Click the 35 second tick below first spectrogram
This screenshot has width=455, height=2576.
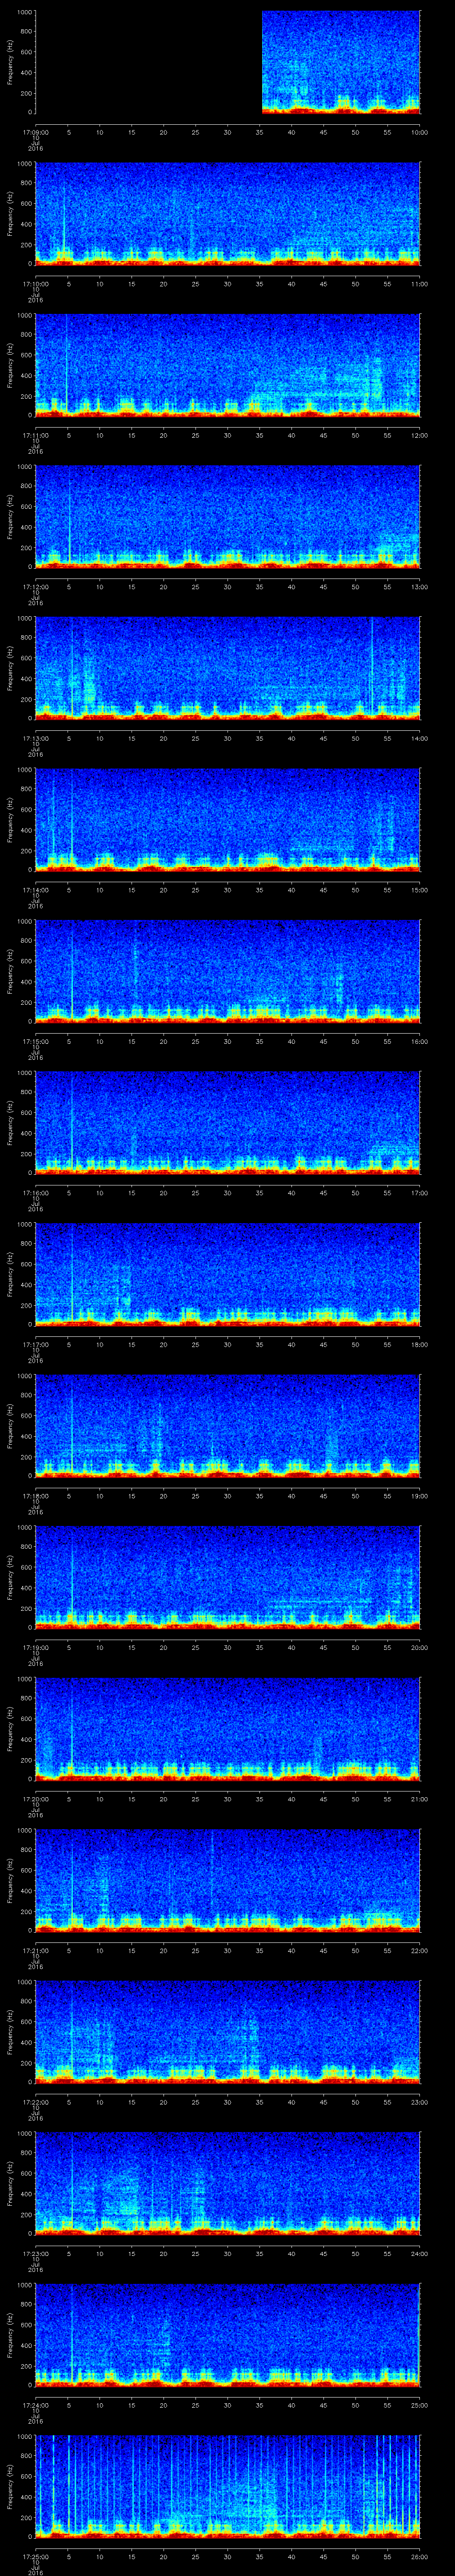[259, 132]
